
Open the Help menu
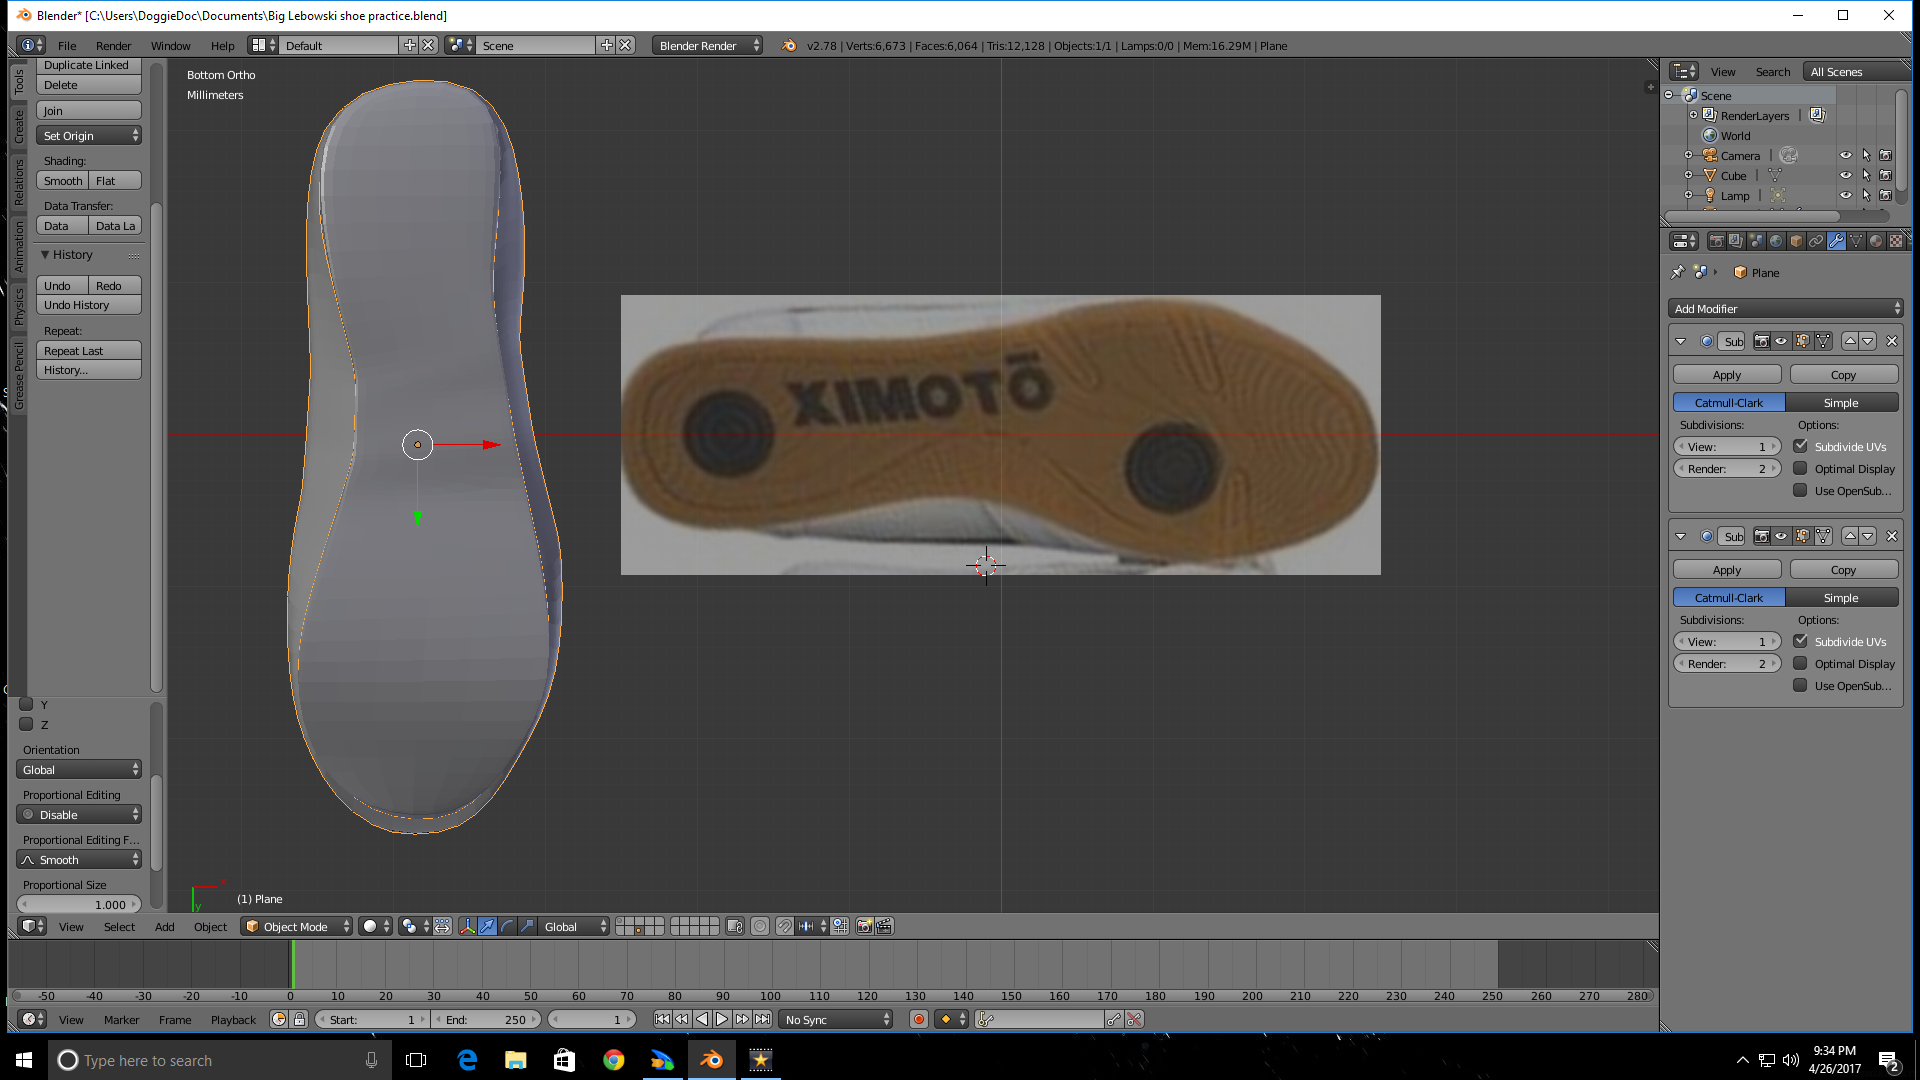222,46
